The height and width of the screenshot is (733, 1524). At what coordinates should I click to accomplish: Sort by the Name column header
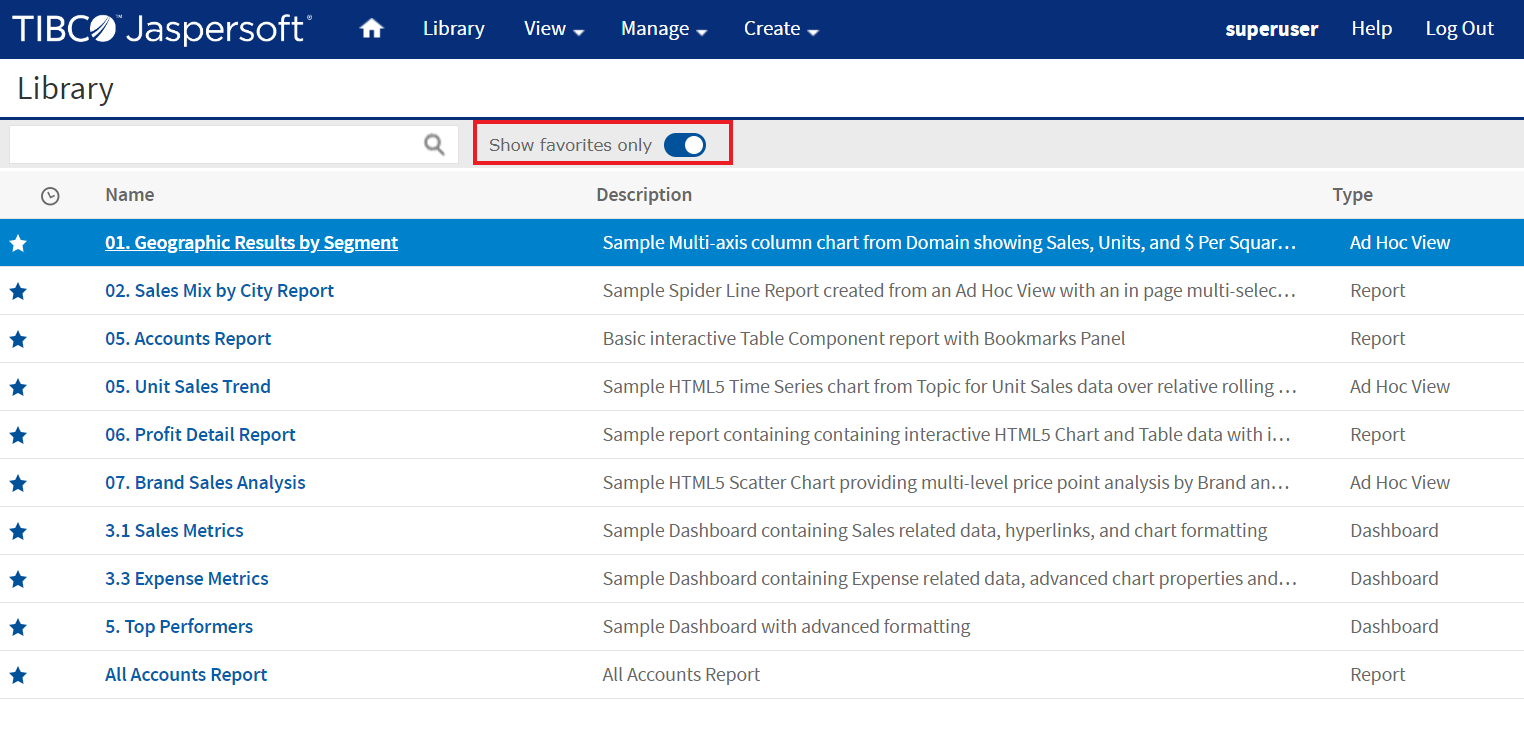click(x=130, y=195)
